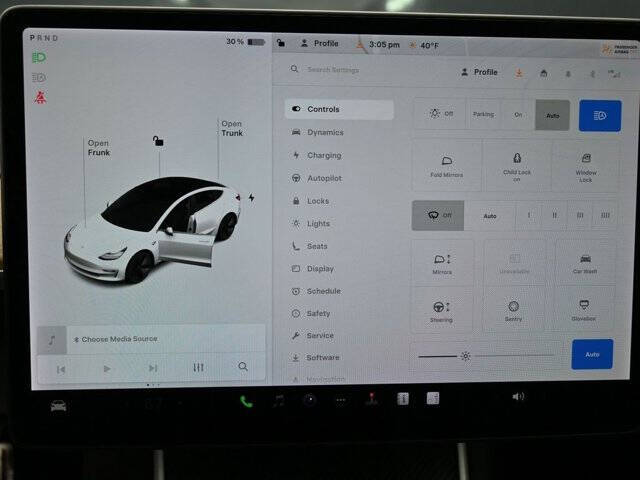The image size is (640, 480).
Task: Tap the media previous track button
Action: click(61, 369)
